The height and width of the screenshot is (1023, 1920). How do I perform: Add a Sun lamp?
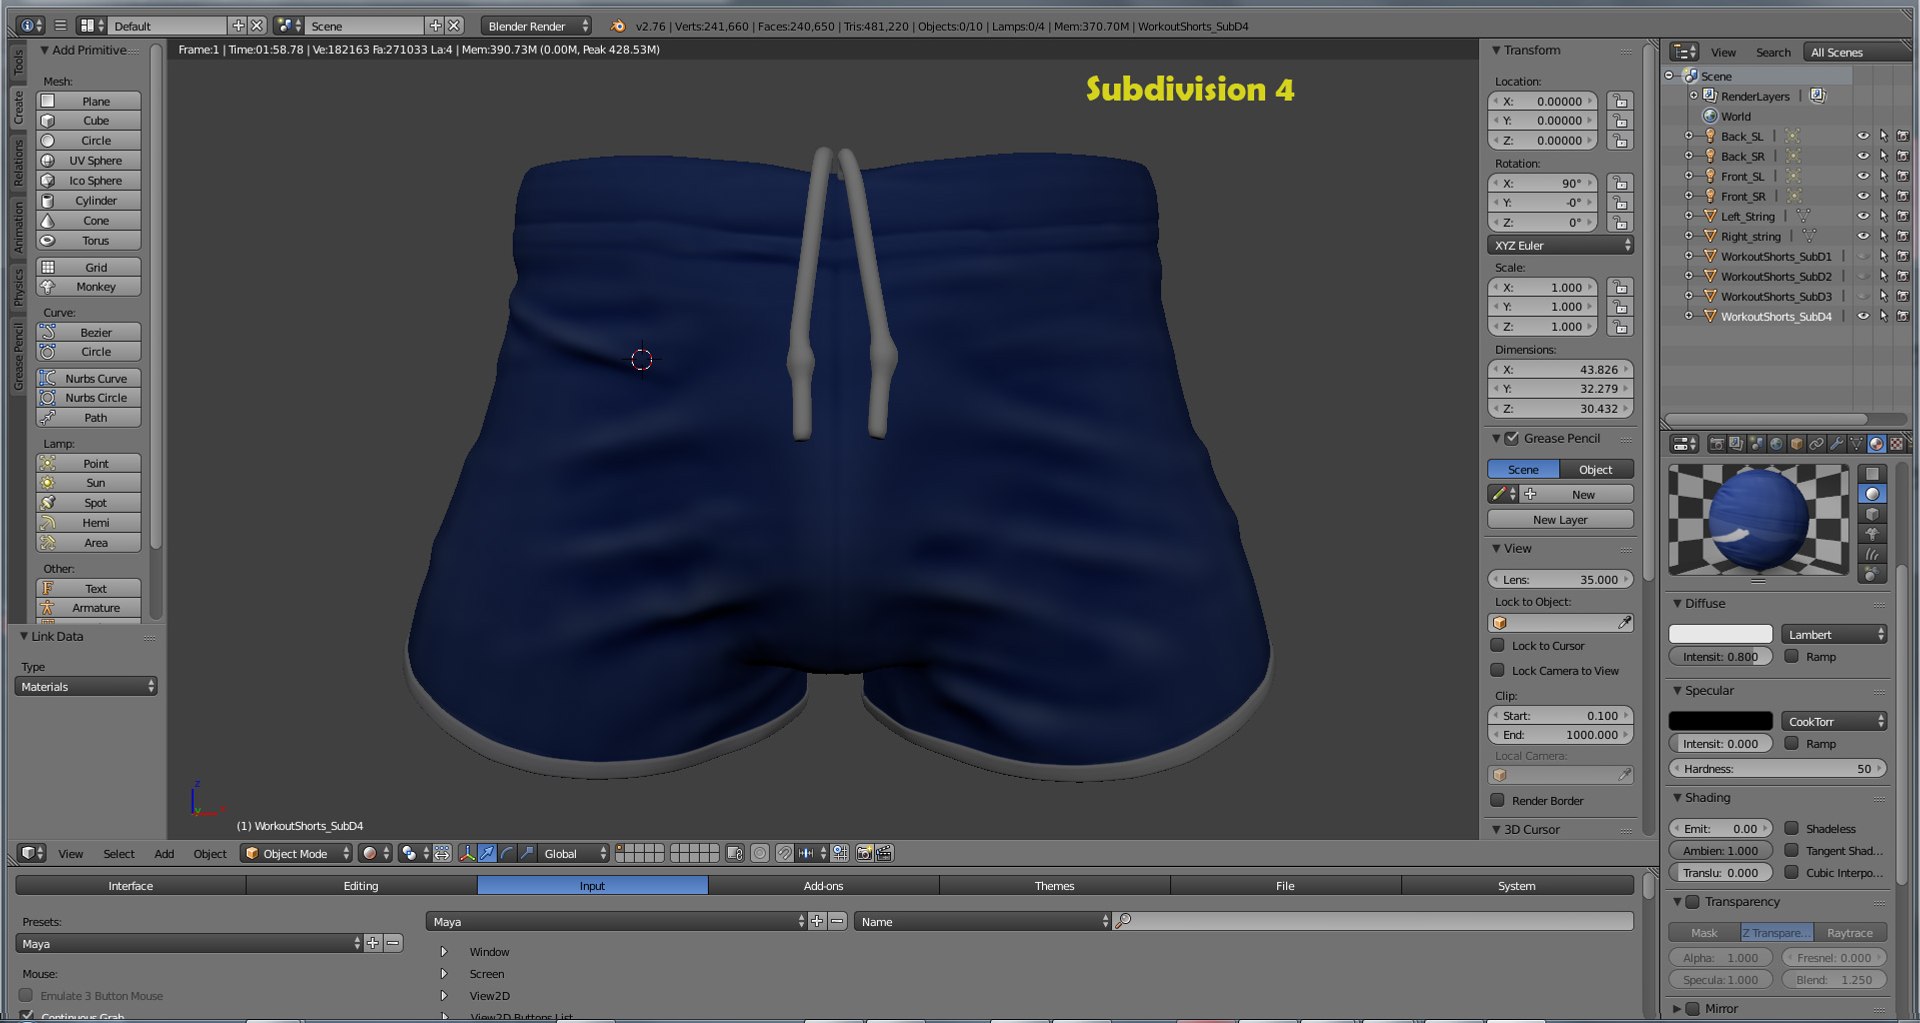[88, 483]
